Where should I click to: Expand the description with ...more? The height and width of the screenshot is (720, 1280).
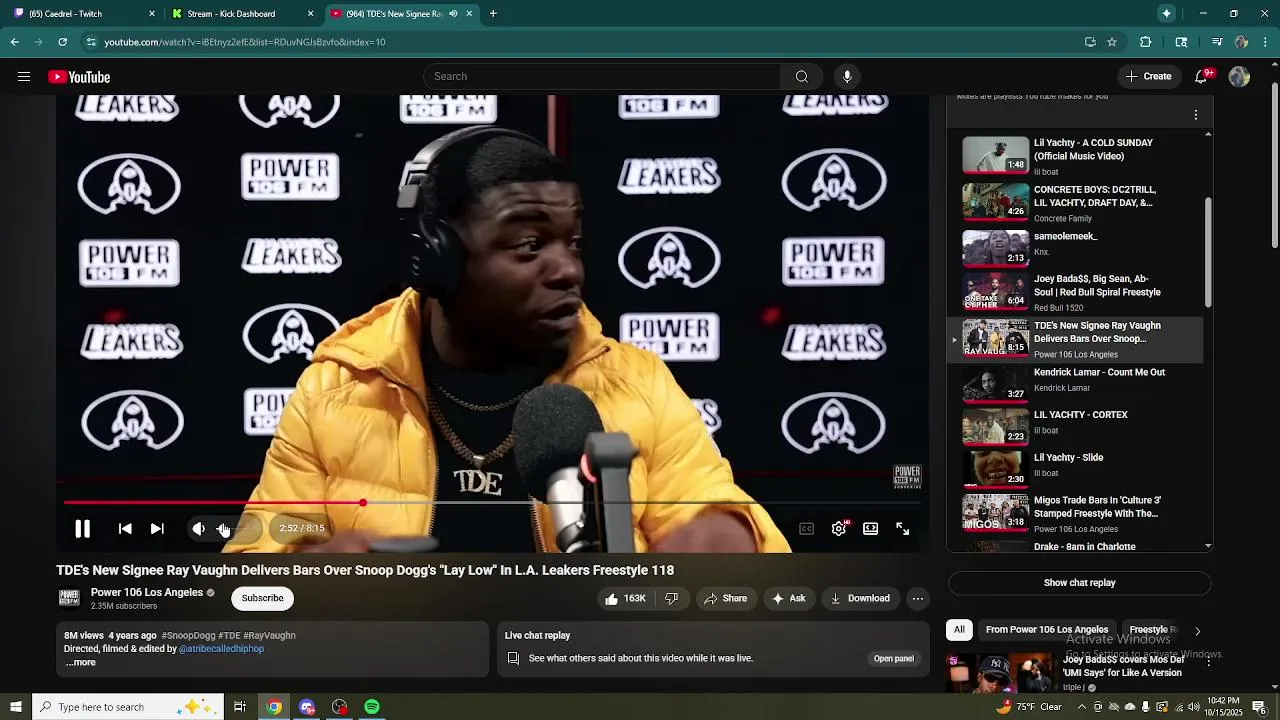point(81,662)
